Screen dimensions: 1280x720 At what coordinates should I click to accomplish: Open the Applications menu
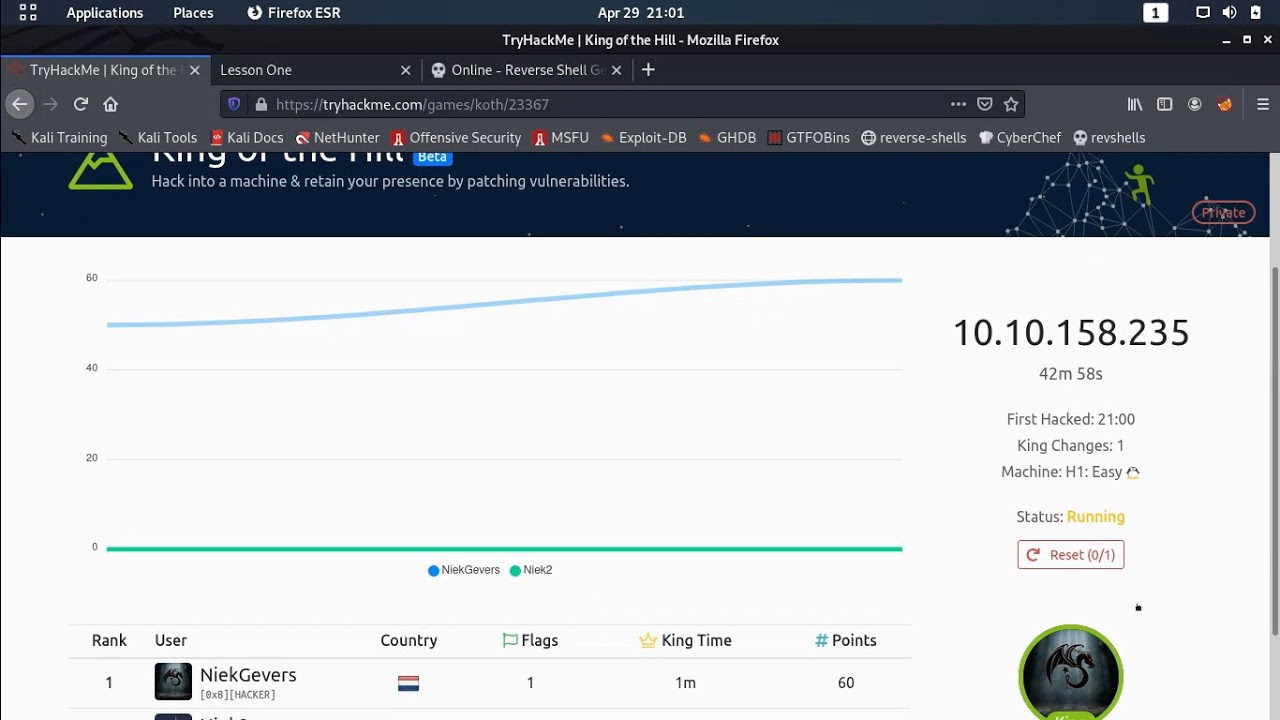[104, 13]
